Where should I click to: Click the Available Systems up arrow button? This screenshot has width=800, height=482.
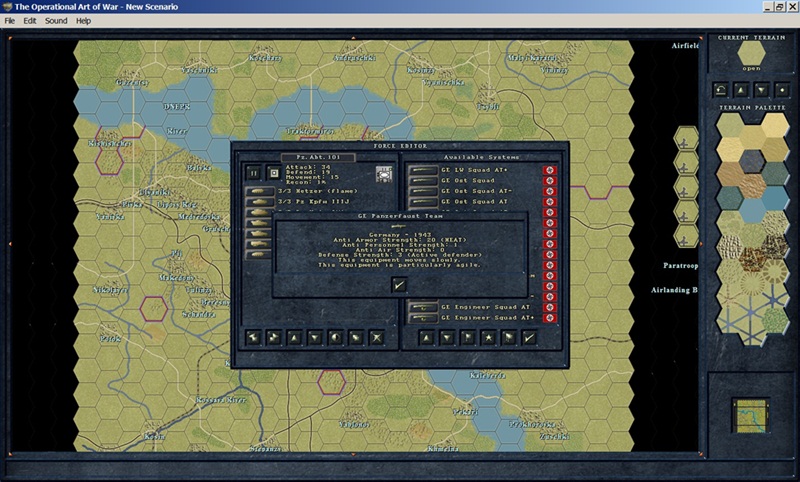427,338
